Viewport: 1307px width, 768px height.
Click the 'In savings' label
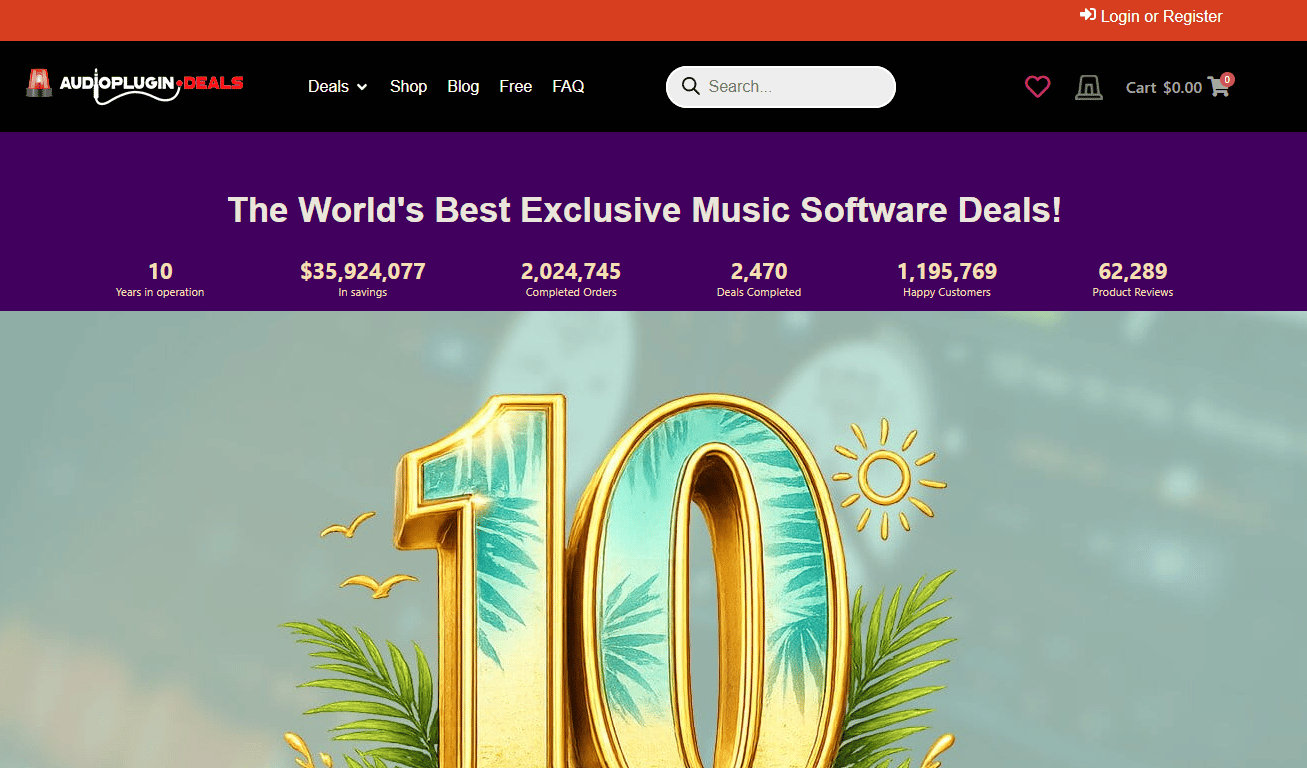[x=363, y=292]
